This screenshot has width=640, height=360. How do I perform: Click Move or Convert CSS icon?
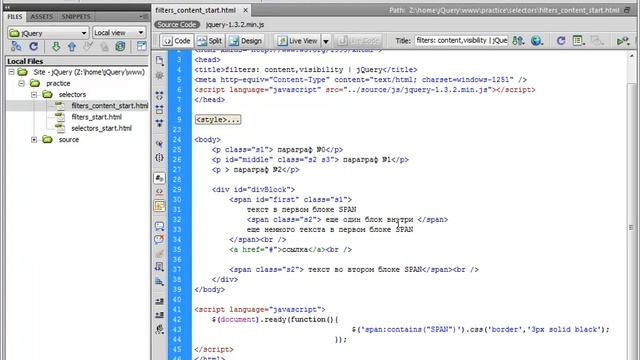pos(160,282)
